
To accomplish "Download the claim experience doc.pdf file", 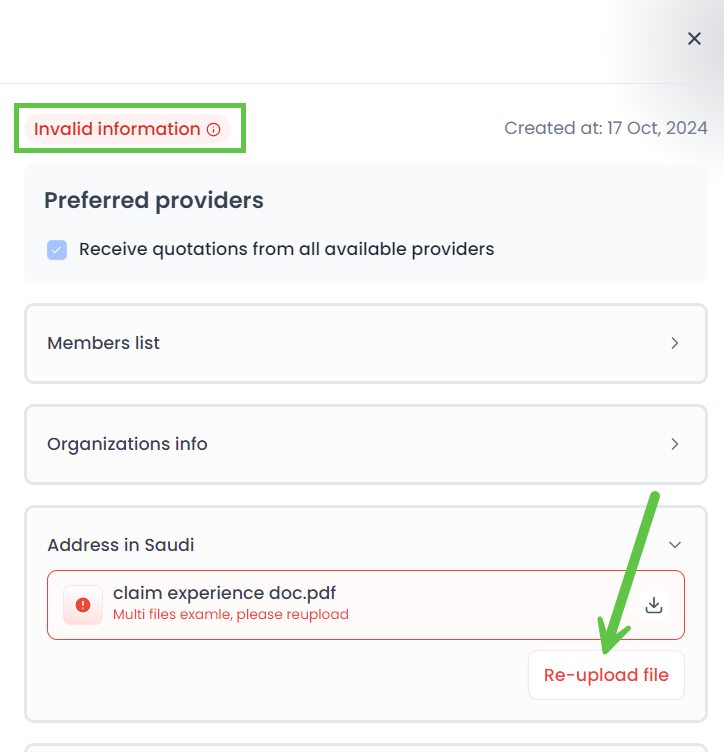I will (654, 605).
